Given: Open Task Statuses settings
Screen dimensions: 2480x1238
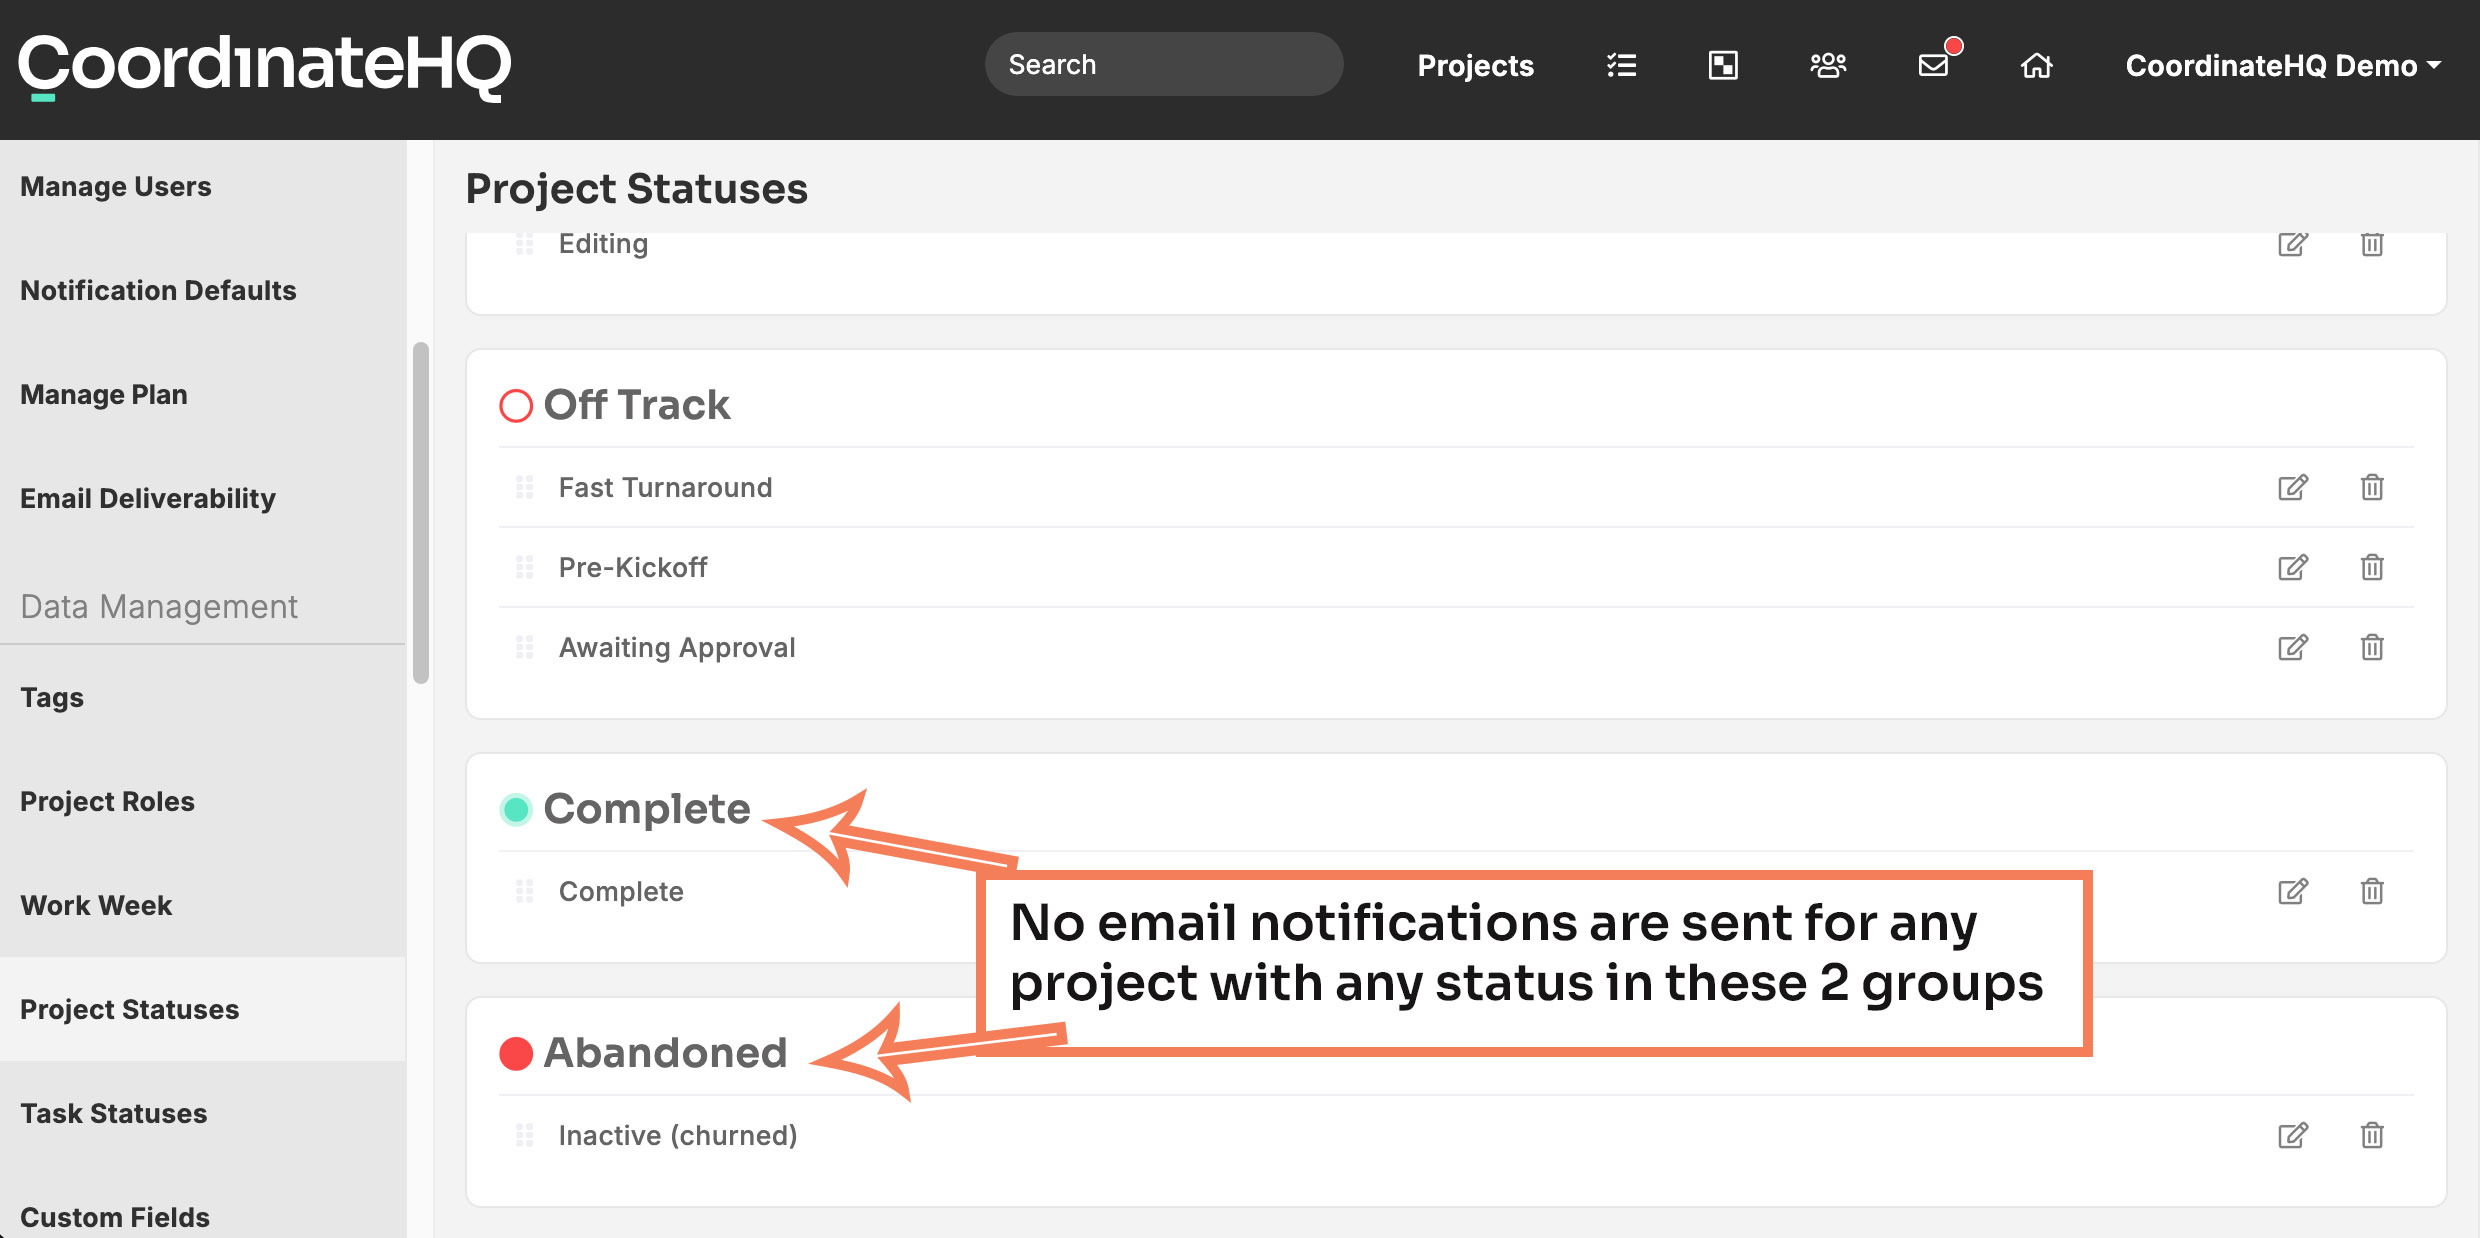Looking at the screenshot, I should coord(114,1113).
